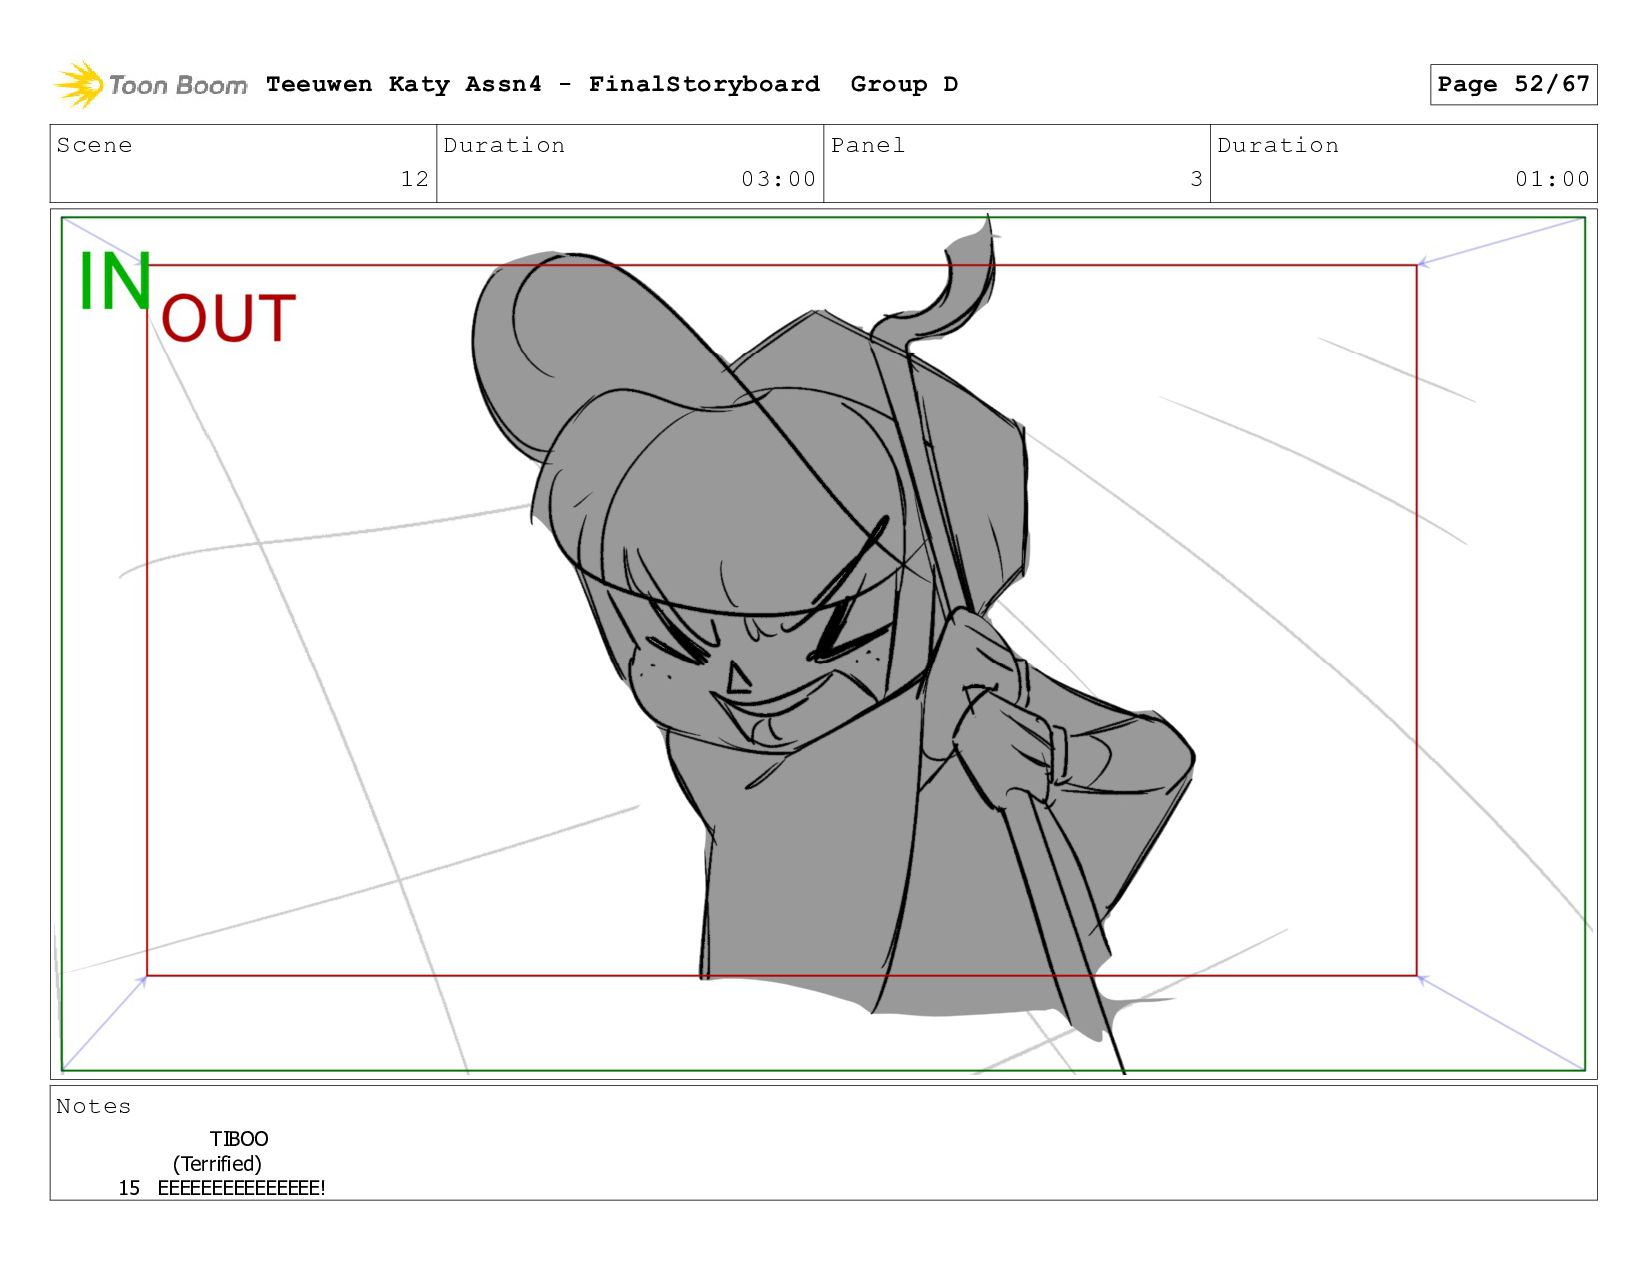The height and width of the screenshot is (1275, 1650).
Task: Click the title 'Teeuwen Katy Assn4 - FinalStoryboard'
Action: [x=543, y=84]
